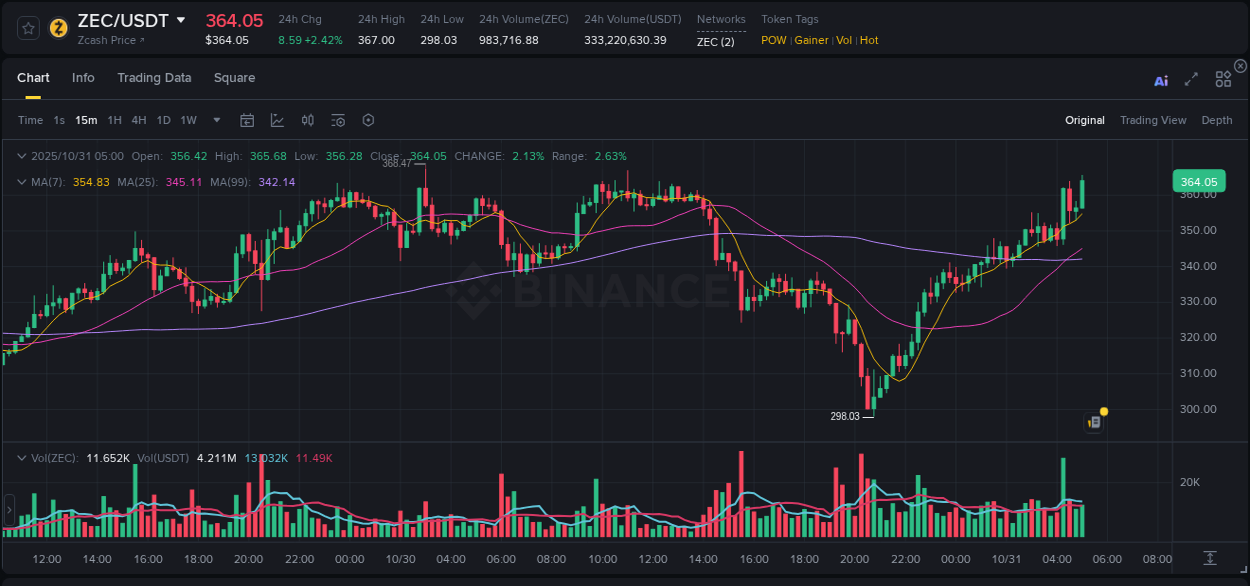Open the extra timeframes dropdown arrow
1250x586 pixels.
pos(215,119)
